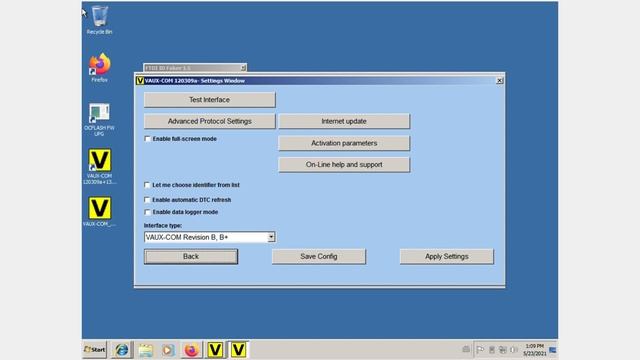Close the FTDI ID Faker background window

tap(243, 68)
